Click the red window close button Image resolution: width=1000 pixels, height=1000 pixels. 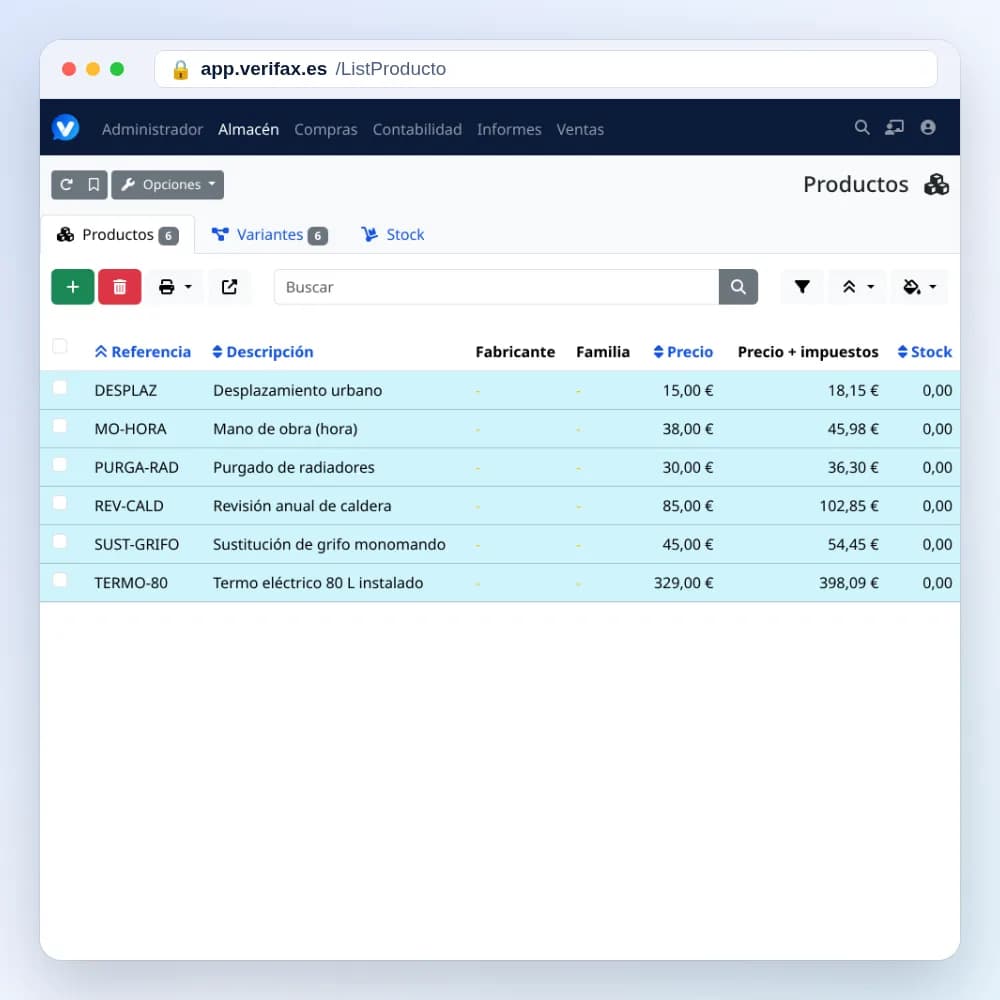[x=69, y=69]
